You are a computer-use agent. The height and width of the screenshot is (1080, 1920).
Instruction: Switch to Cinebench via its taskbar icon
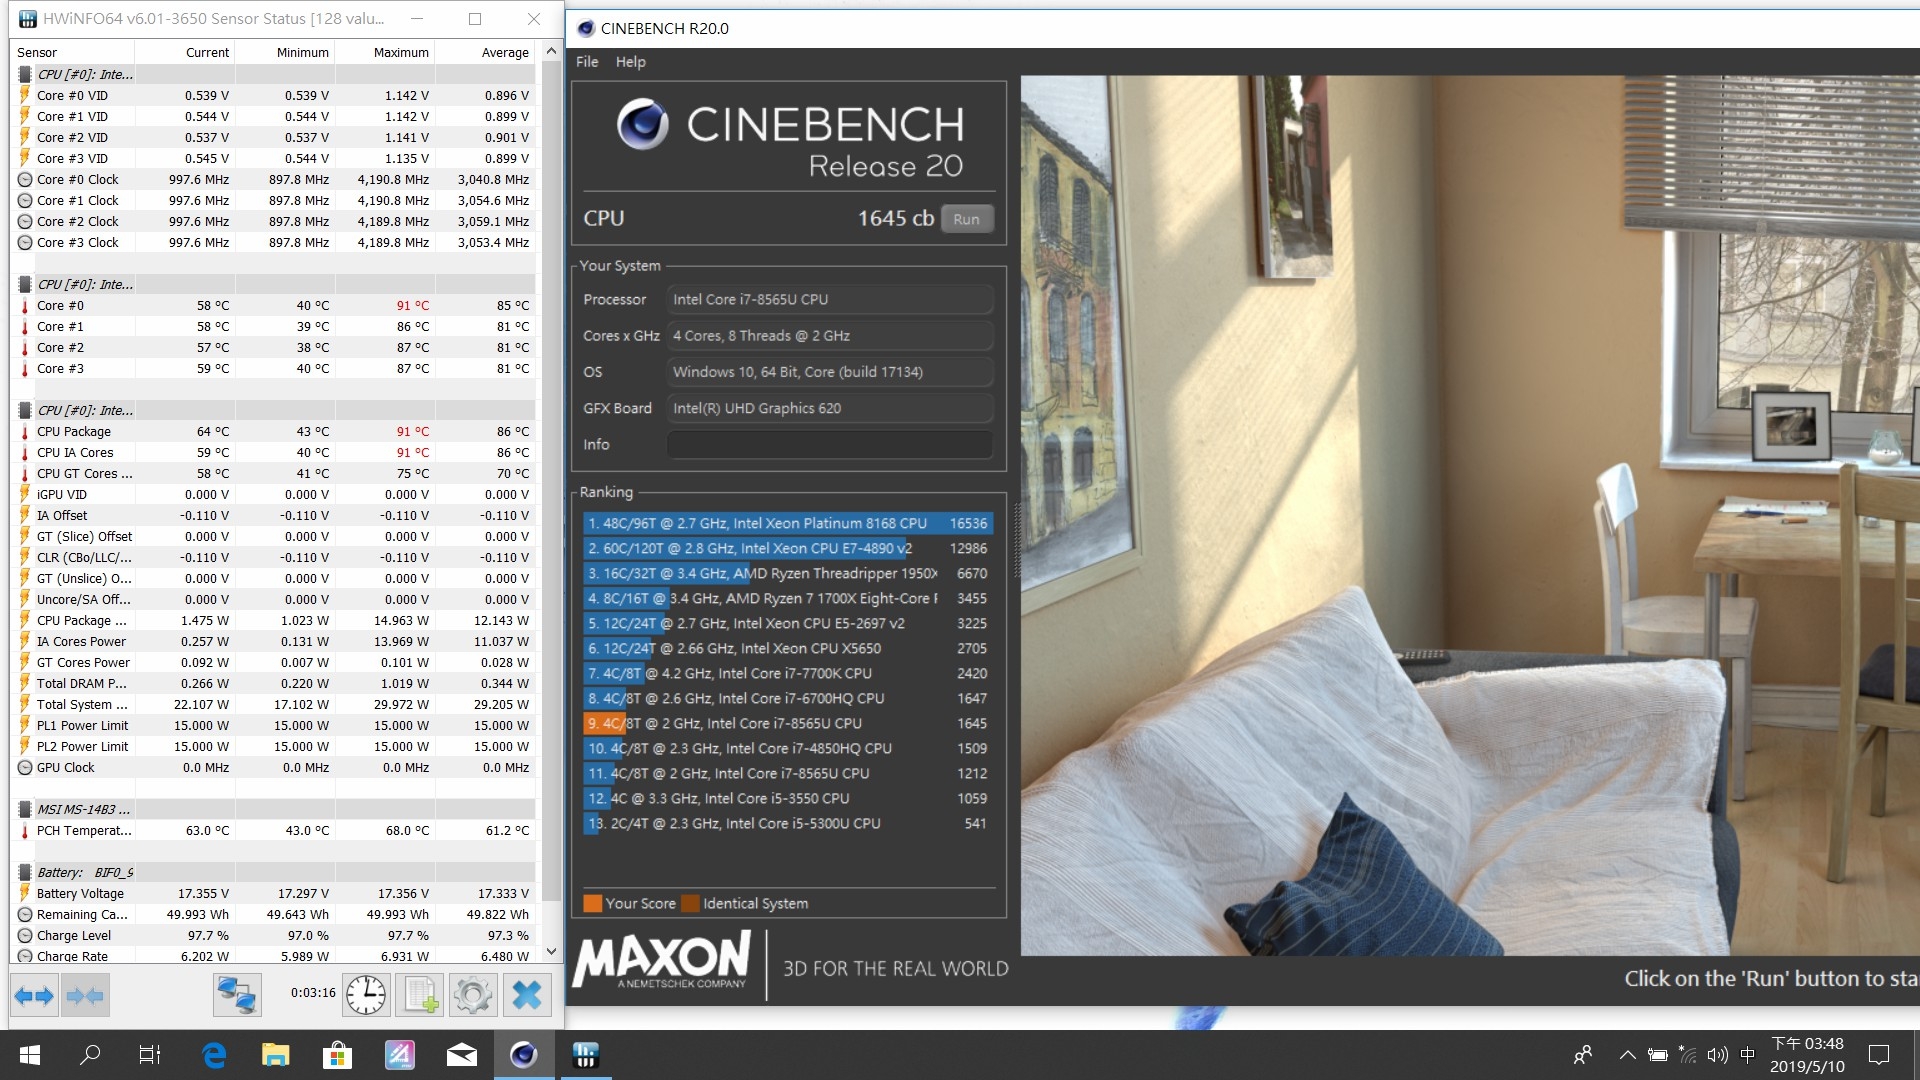click(x=524, y=1055)
